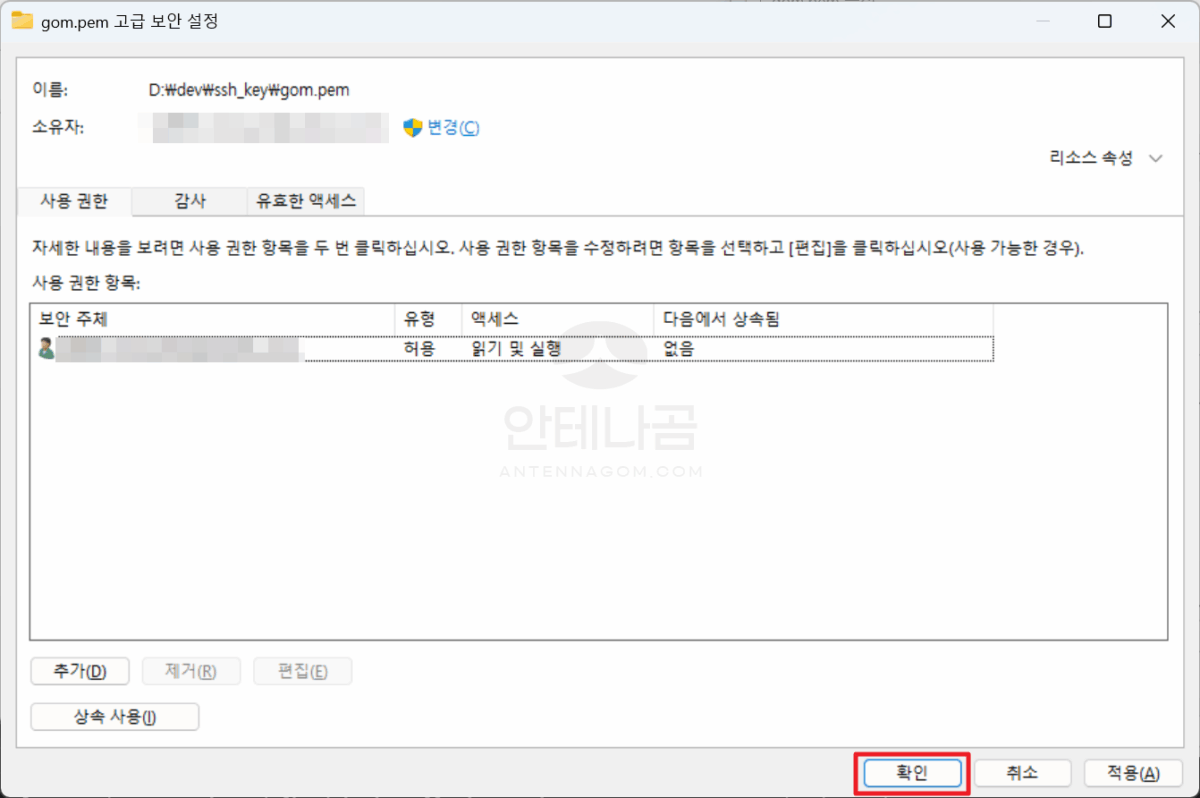Screen dimensions: 1200x798
Task: Click the user icon in permission entry row
Action: (46, 349)
